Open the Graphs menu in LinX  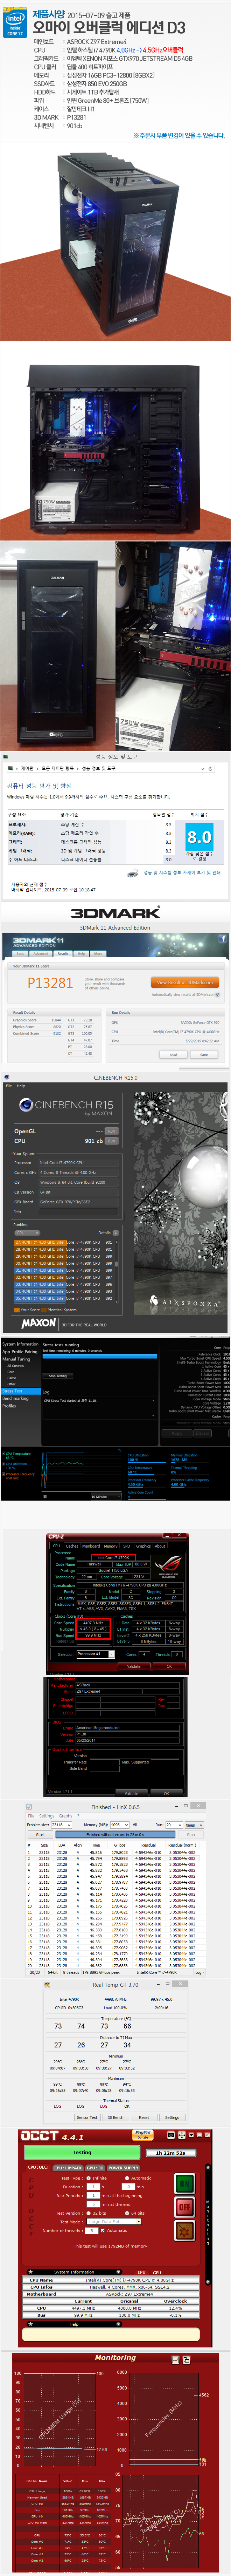(x=65, y=1816)
